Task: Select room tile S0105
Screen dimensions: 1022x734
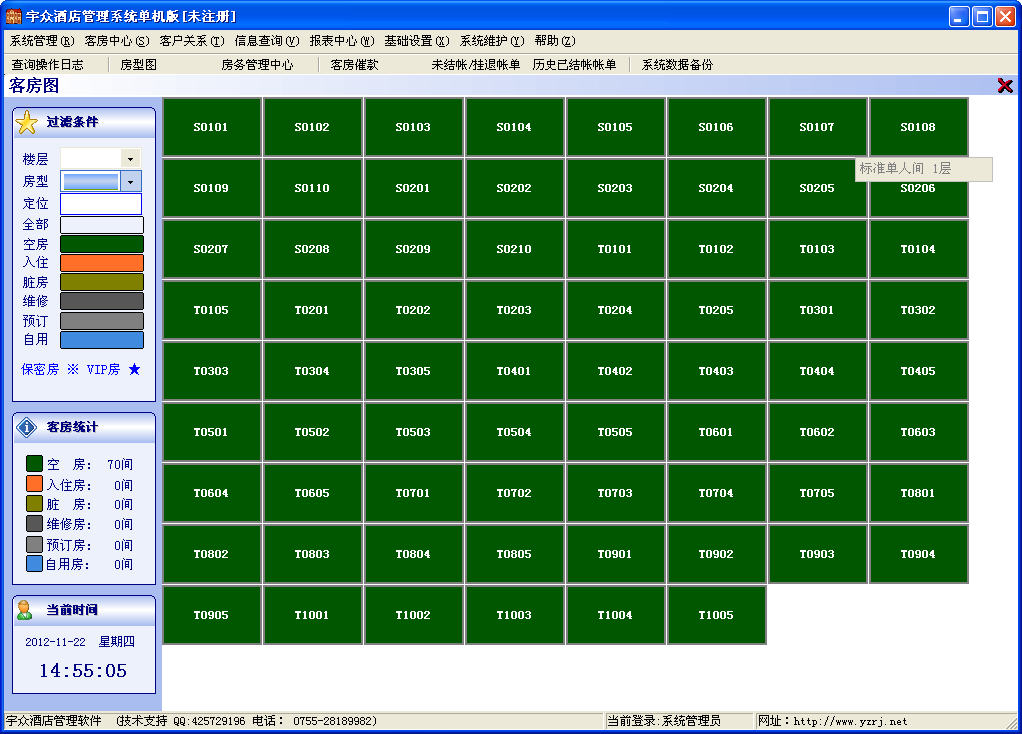Action: (x=615, y=128)
